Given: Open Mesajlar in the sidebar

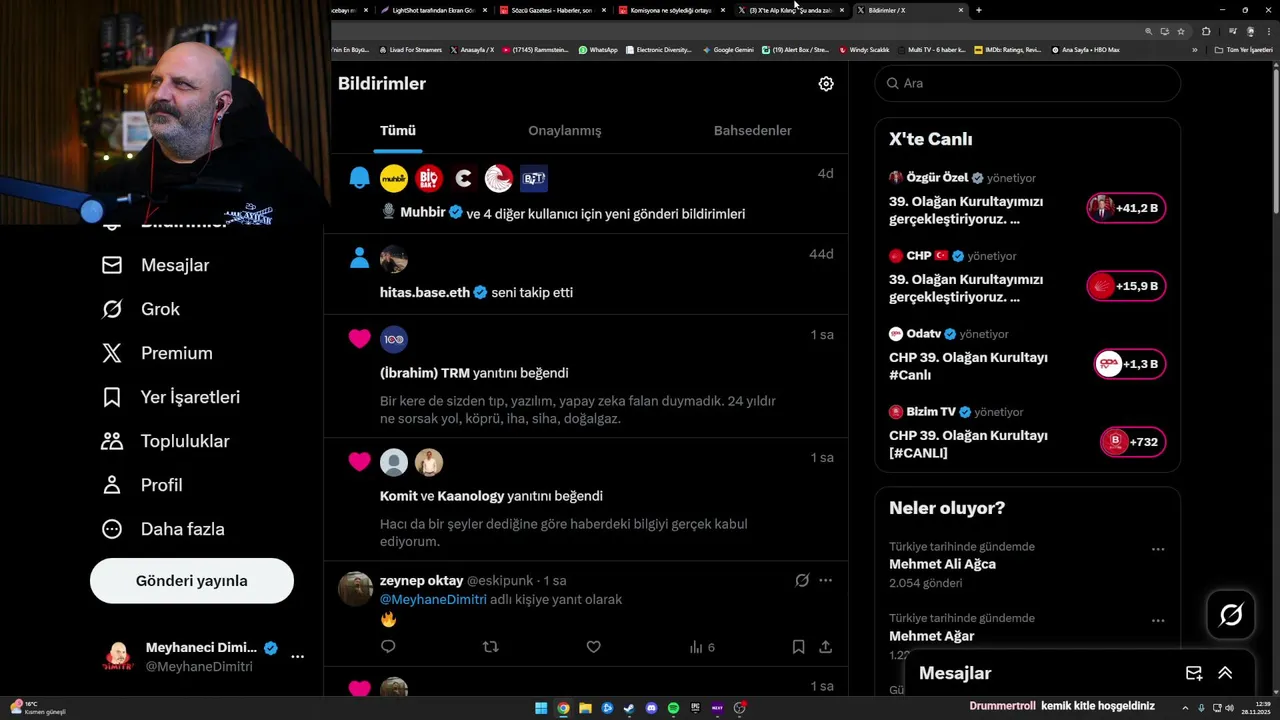Looking at the screenshot, I should pos(156,265).
